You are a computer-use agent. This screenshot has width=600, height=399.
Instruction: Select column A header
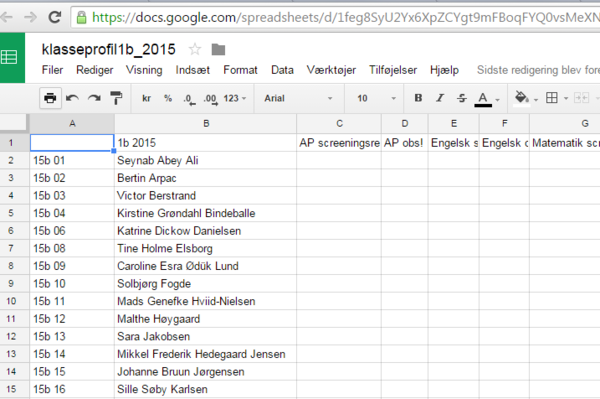(72, 124)
